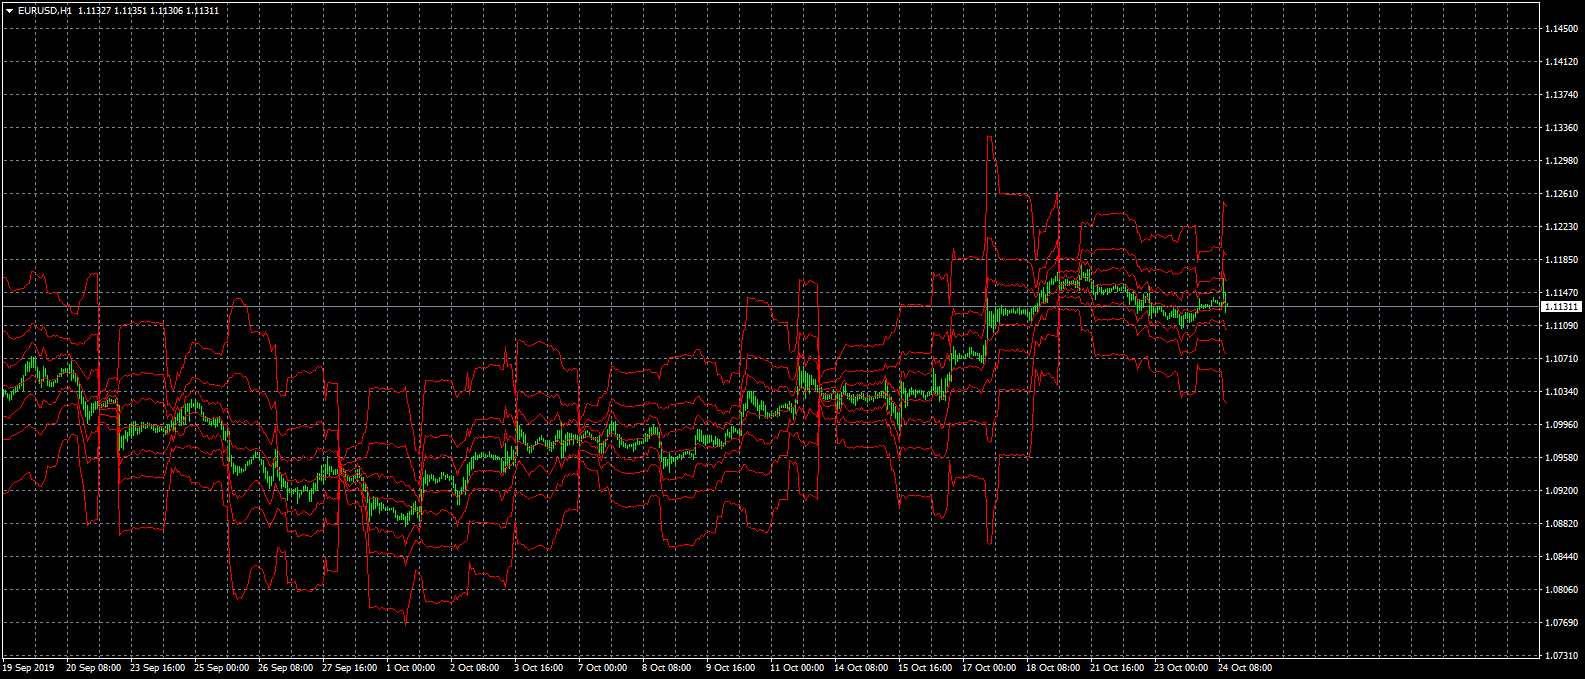This screenshot has height=679, width=1585.
Task: Click the 1.09960 price axis label
Action: [x=1562, y=425]
